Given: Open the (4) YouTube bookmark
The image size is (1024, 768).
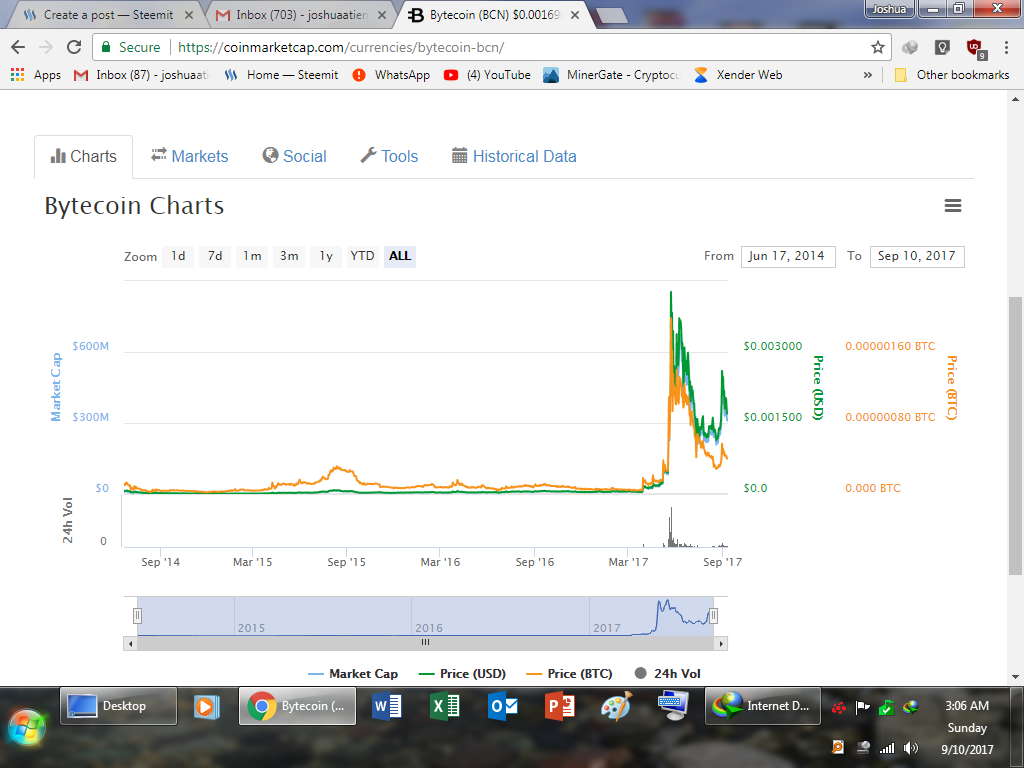Looking at the screenshot, I should [487, 75].
